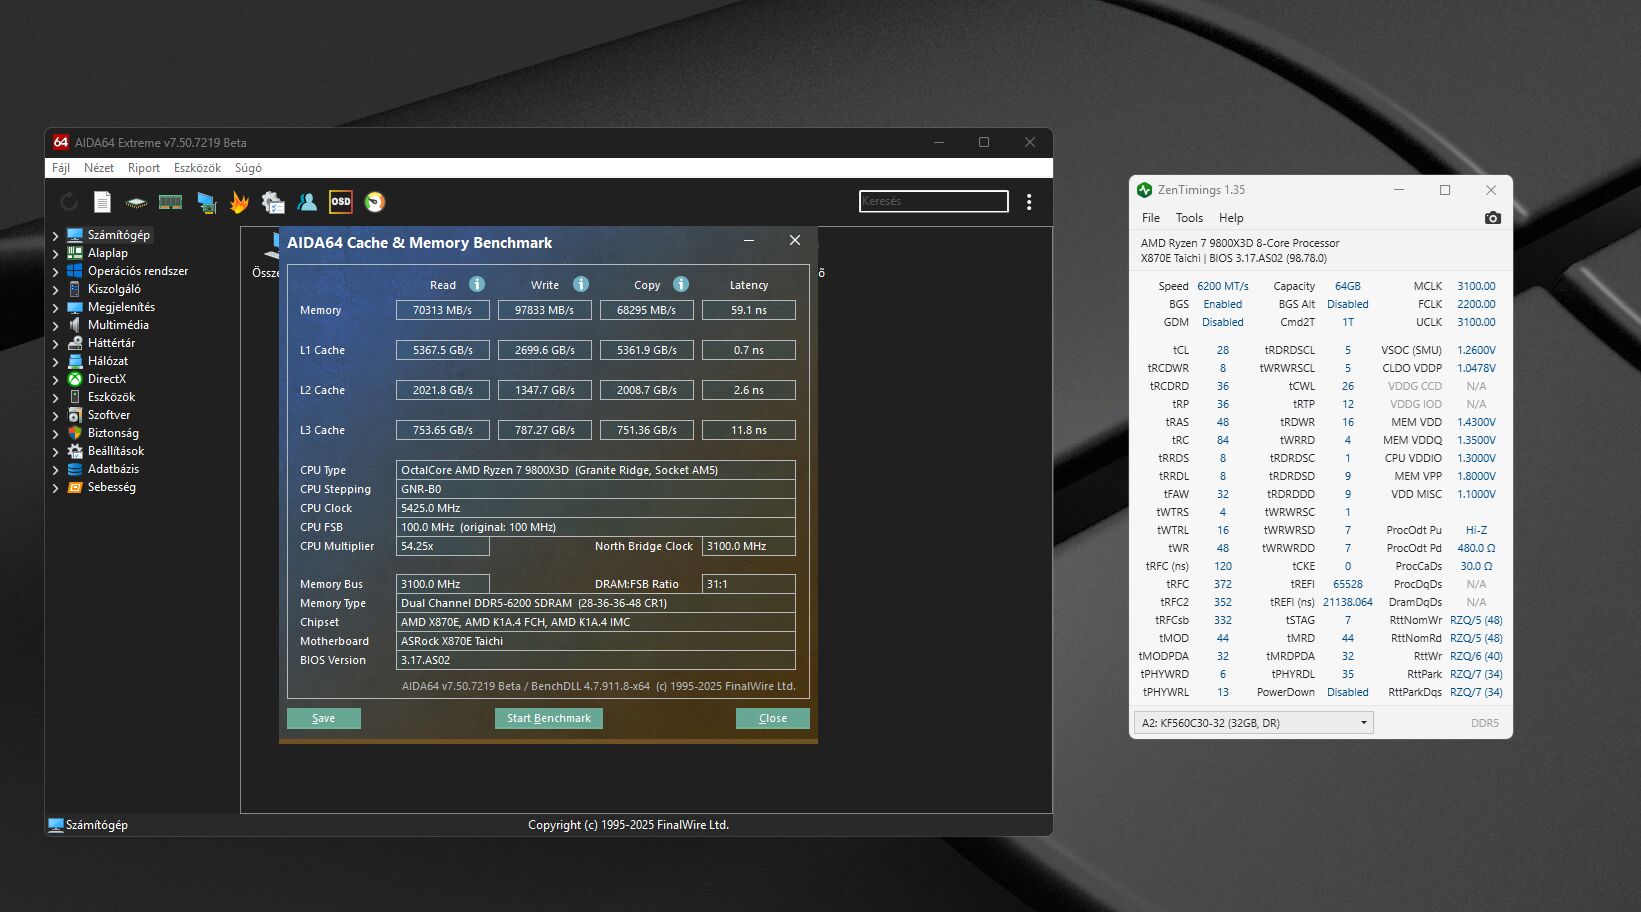
Task: Click Memory Latency value 59.1 ns
Action: pos(749,310)
